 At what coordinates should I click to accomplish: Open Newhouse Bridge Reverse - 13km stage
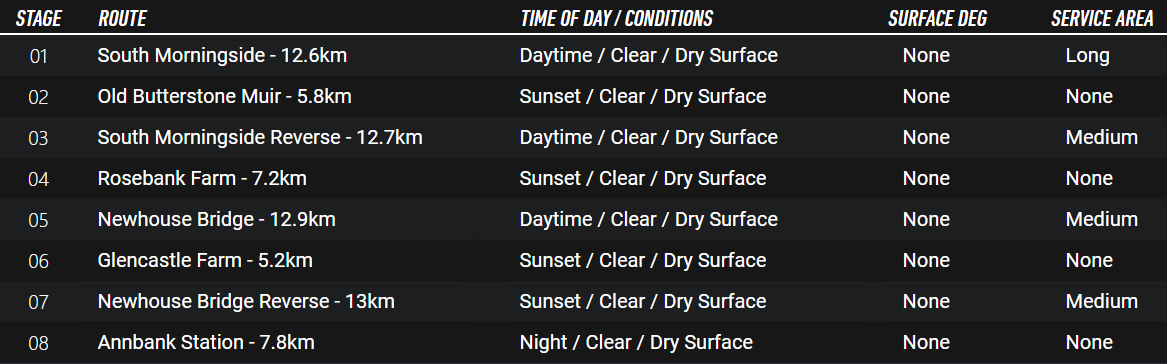pos(246,301)
